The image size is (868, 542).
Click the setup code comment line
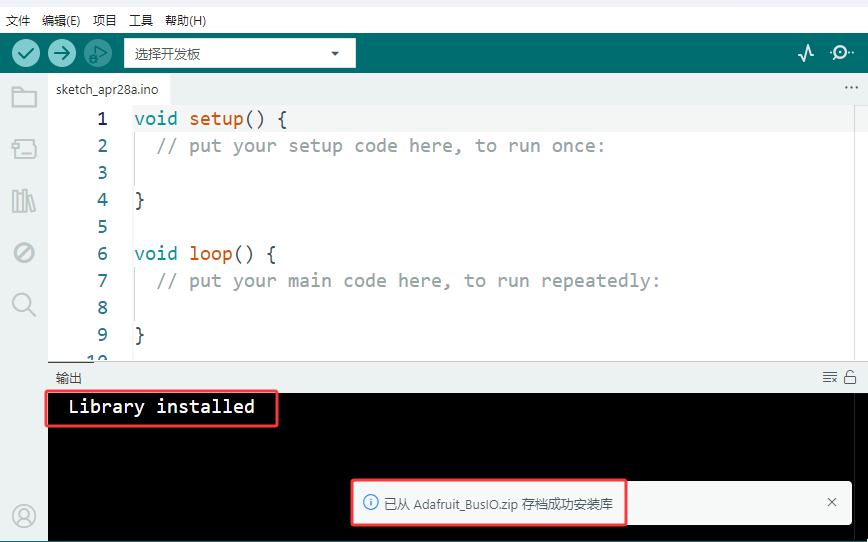coord(381,146)
